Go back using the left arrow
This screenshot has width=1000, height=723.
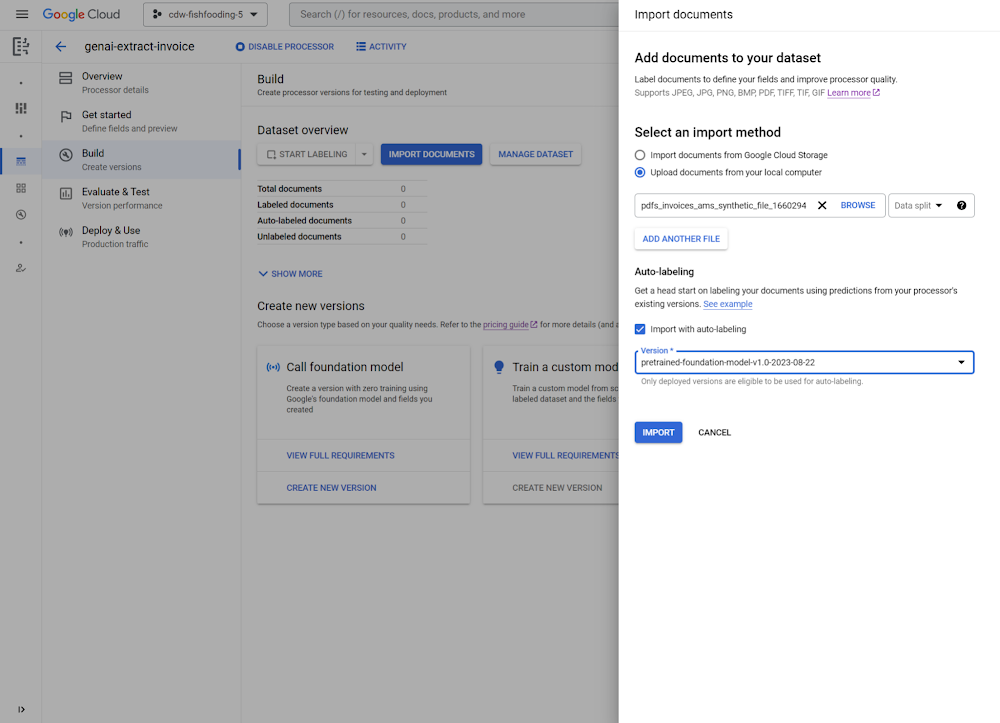click(61, 47)
